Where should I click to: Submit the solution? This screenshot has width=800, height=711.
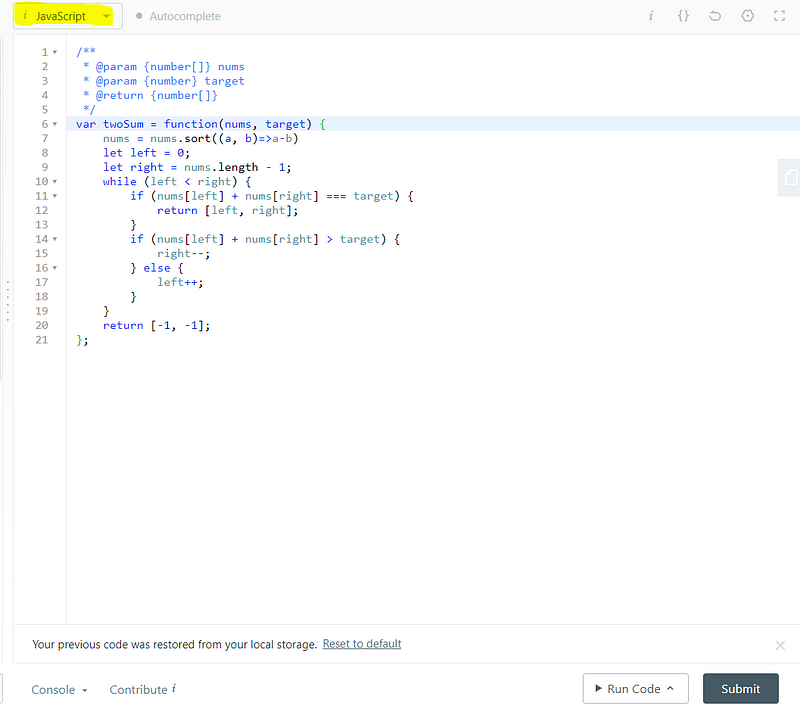click(740, 688)
